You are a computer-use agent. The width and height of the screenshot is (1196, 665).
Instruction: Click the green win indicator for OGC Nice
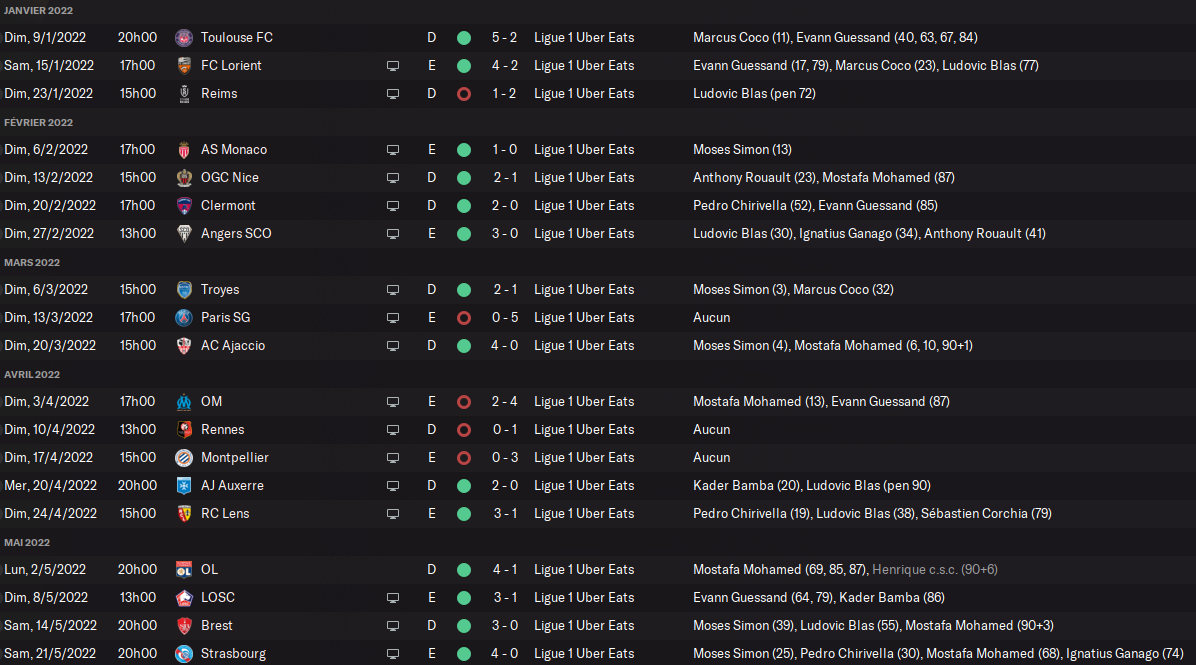[x=463, y=177]
